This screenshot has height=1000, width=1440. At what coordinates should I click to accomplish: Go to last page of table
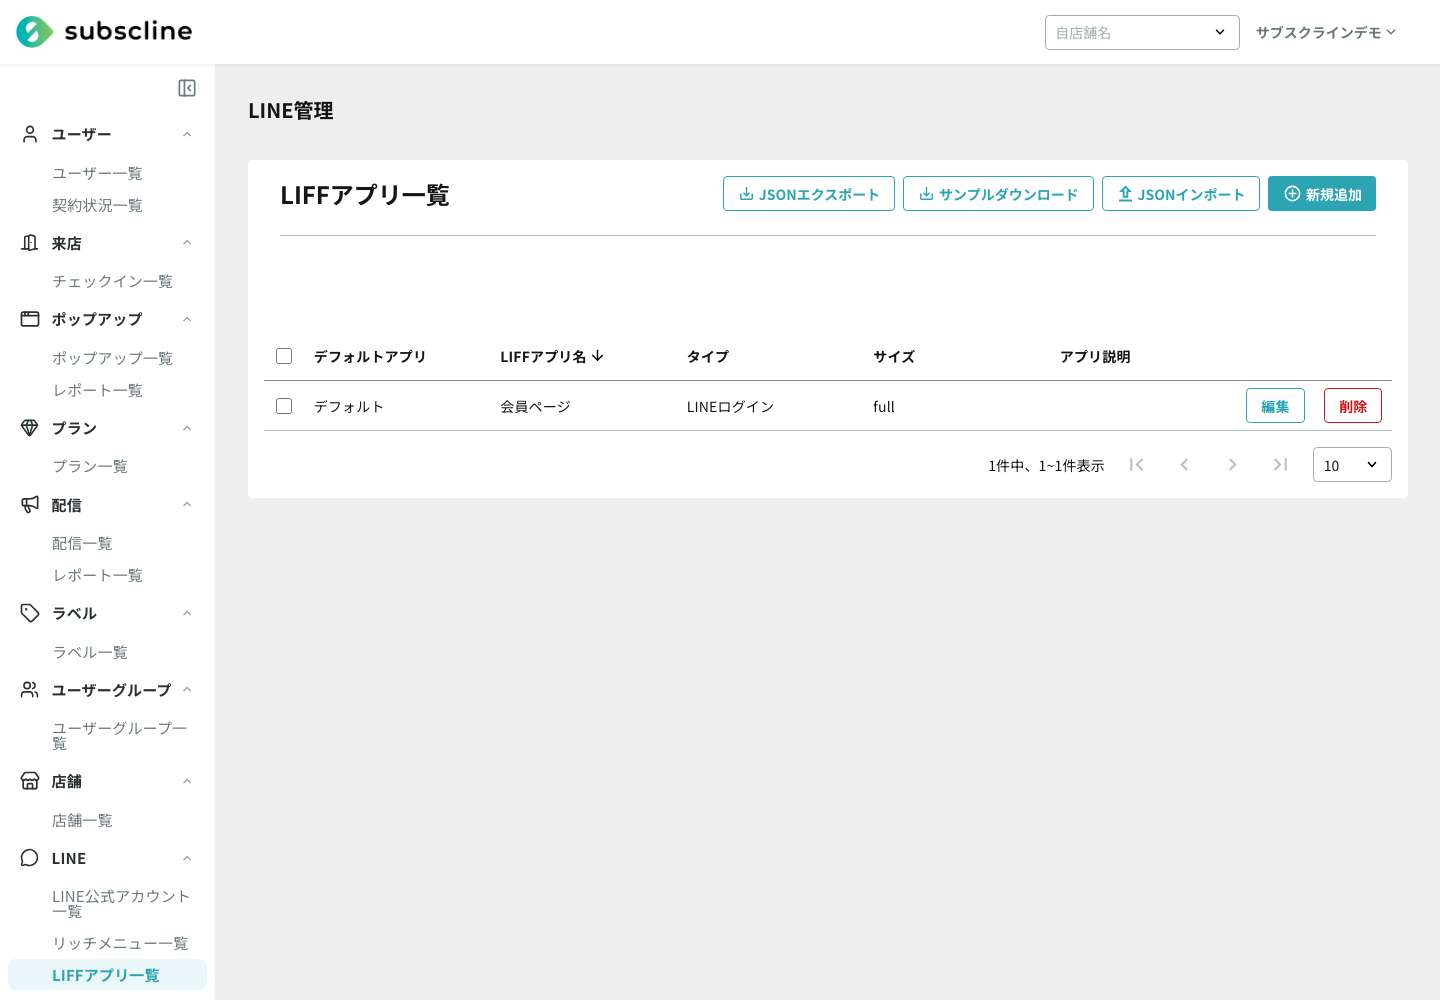point(1280,464)
